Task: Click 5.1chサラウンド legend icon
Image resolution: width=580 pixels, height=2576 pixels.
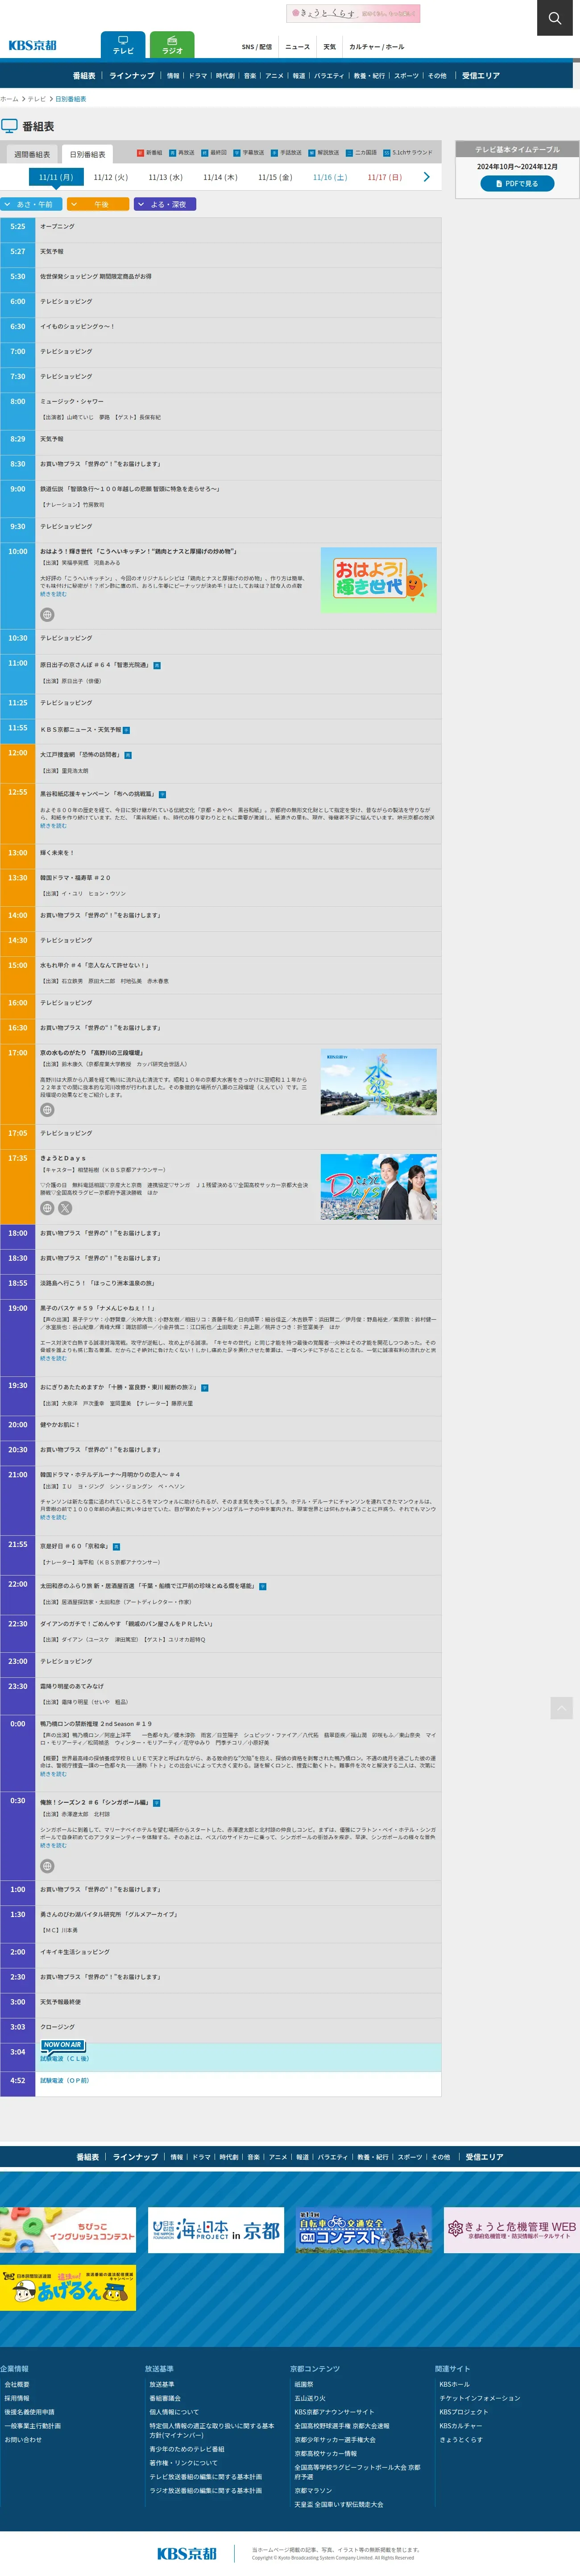Action: [x=387, y=153]
